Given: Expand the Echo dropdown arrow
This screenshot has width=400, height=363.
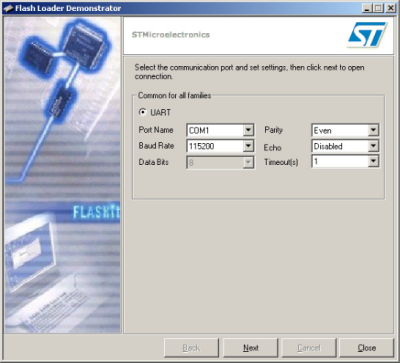Looking at the screenshot, I should 373,146.
